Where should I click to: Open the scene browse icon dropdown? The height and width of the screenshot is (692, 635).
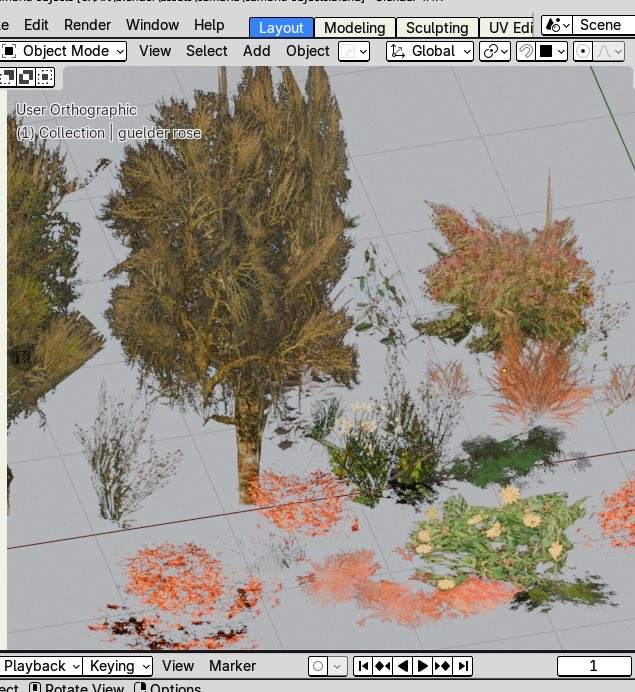click(x=557, y=25)
